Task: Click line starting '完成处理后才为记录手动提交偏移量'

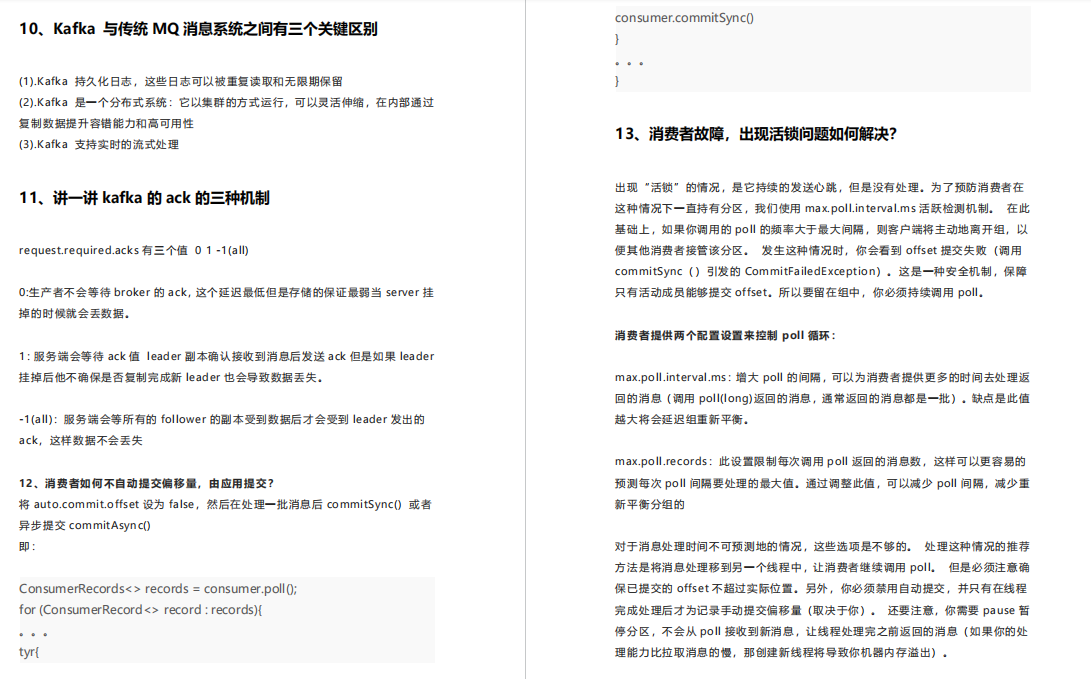Action: pos(822,610)
